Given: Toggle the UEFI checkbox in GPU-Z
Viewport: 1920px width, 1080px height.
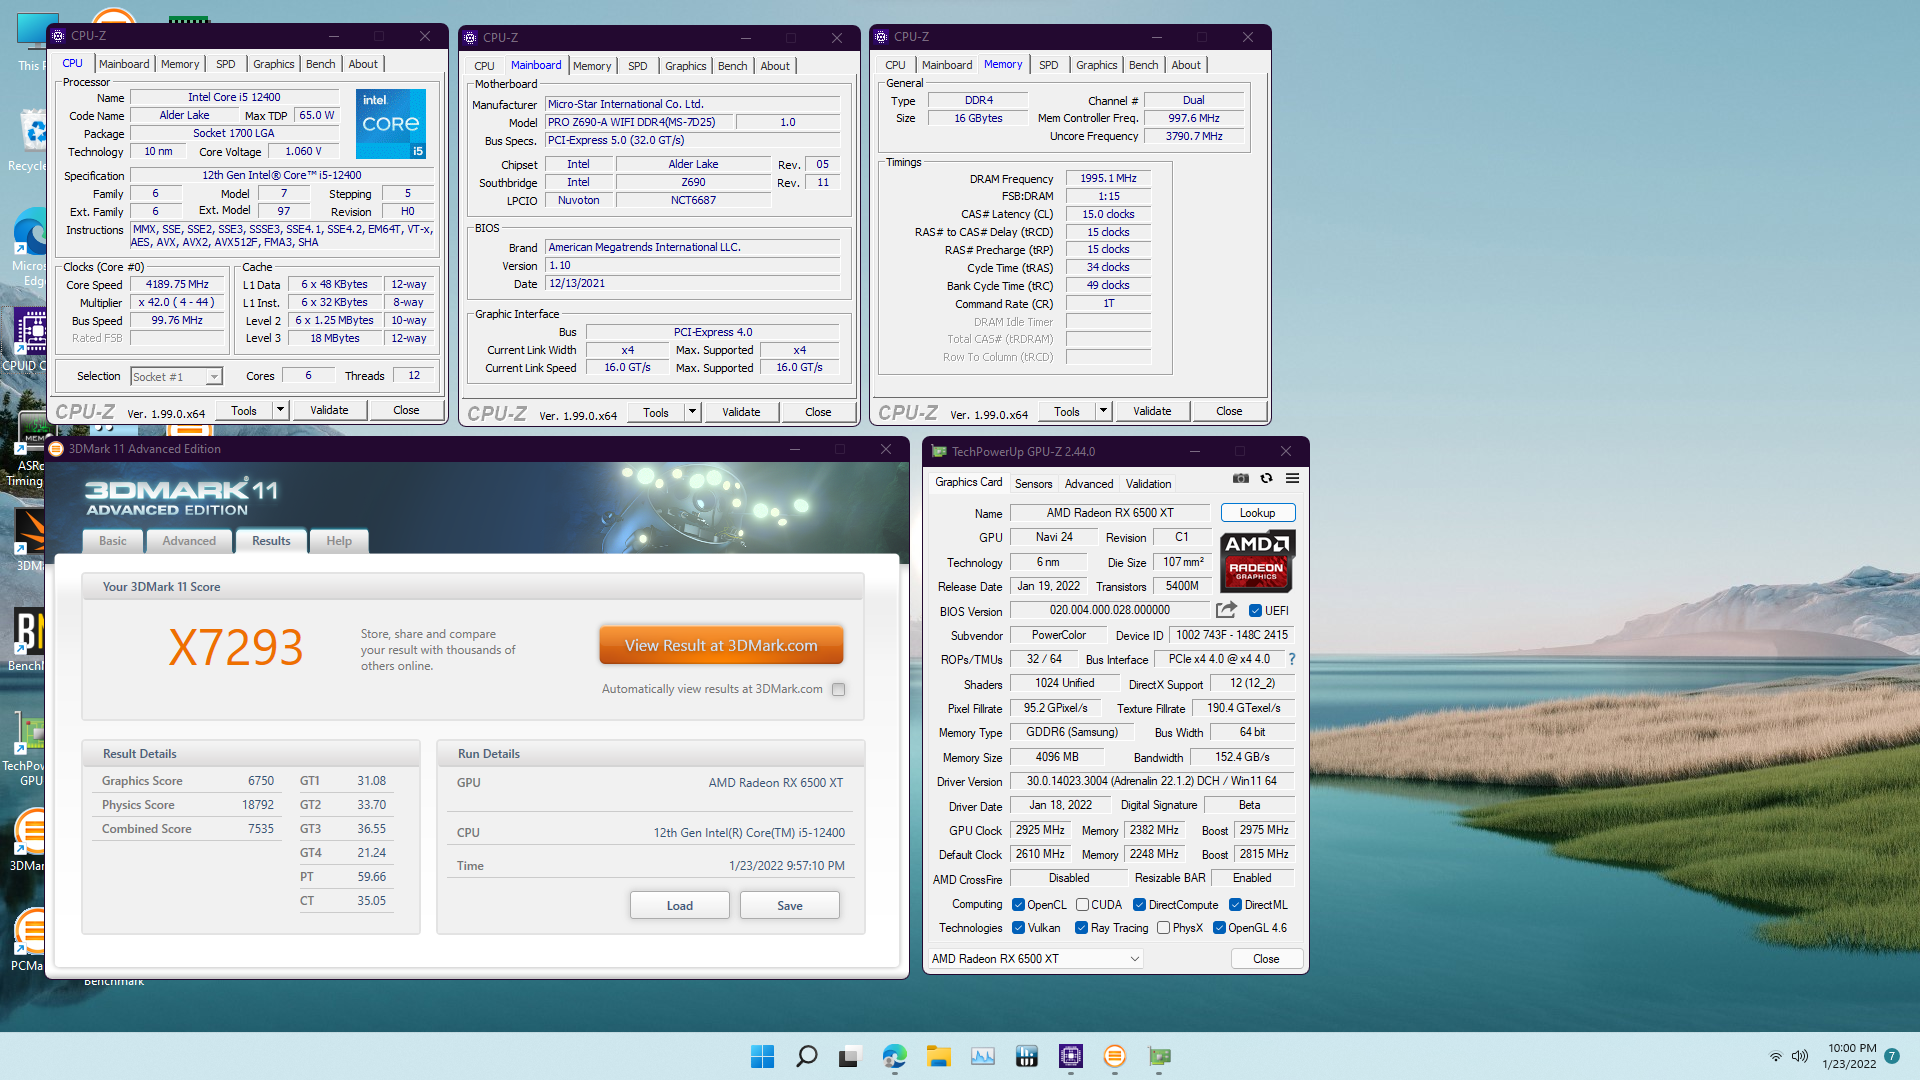Looking at the screenshot, I should (x=1255, y=611).
